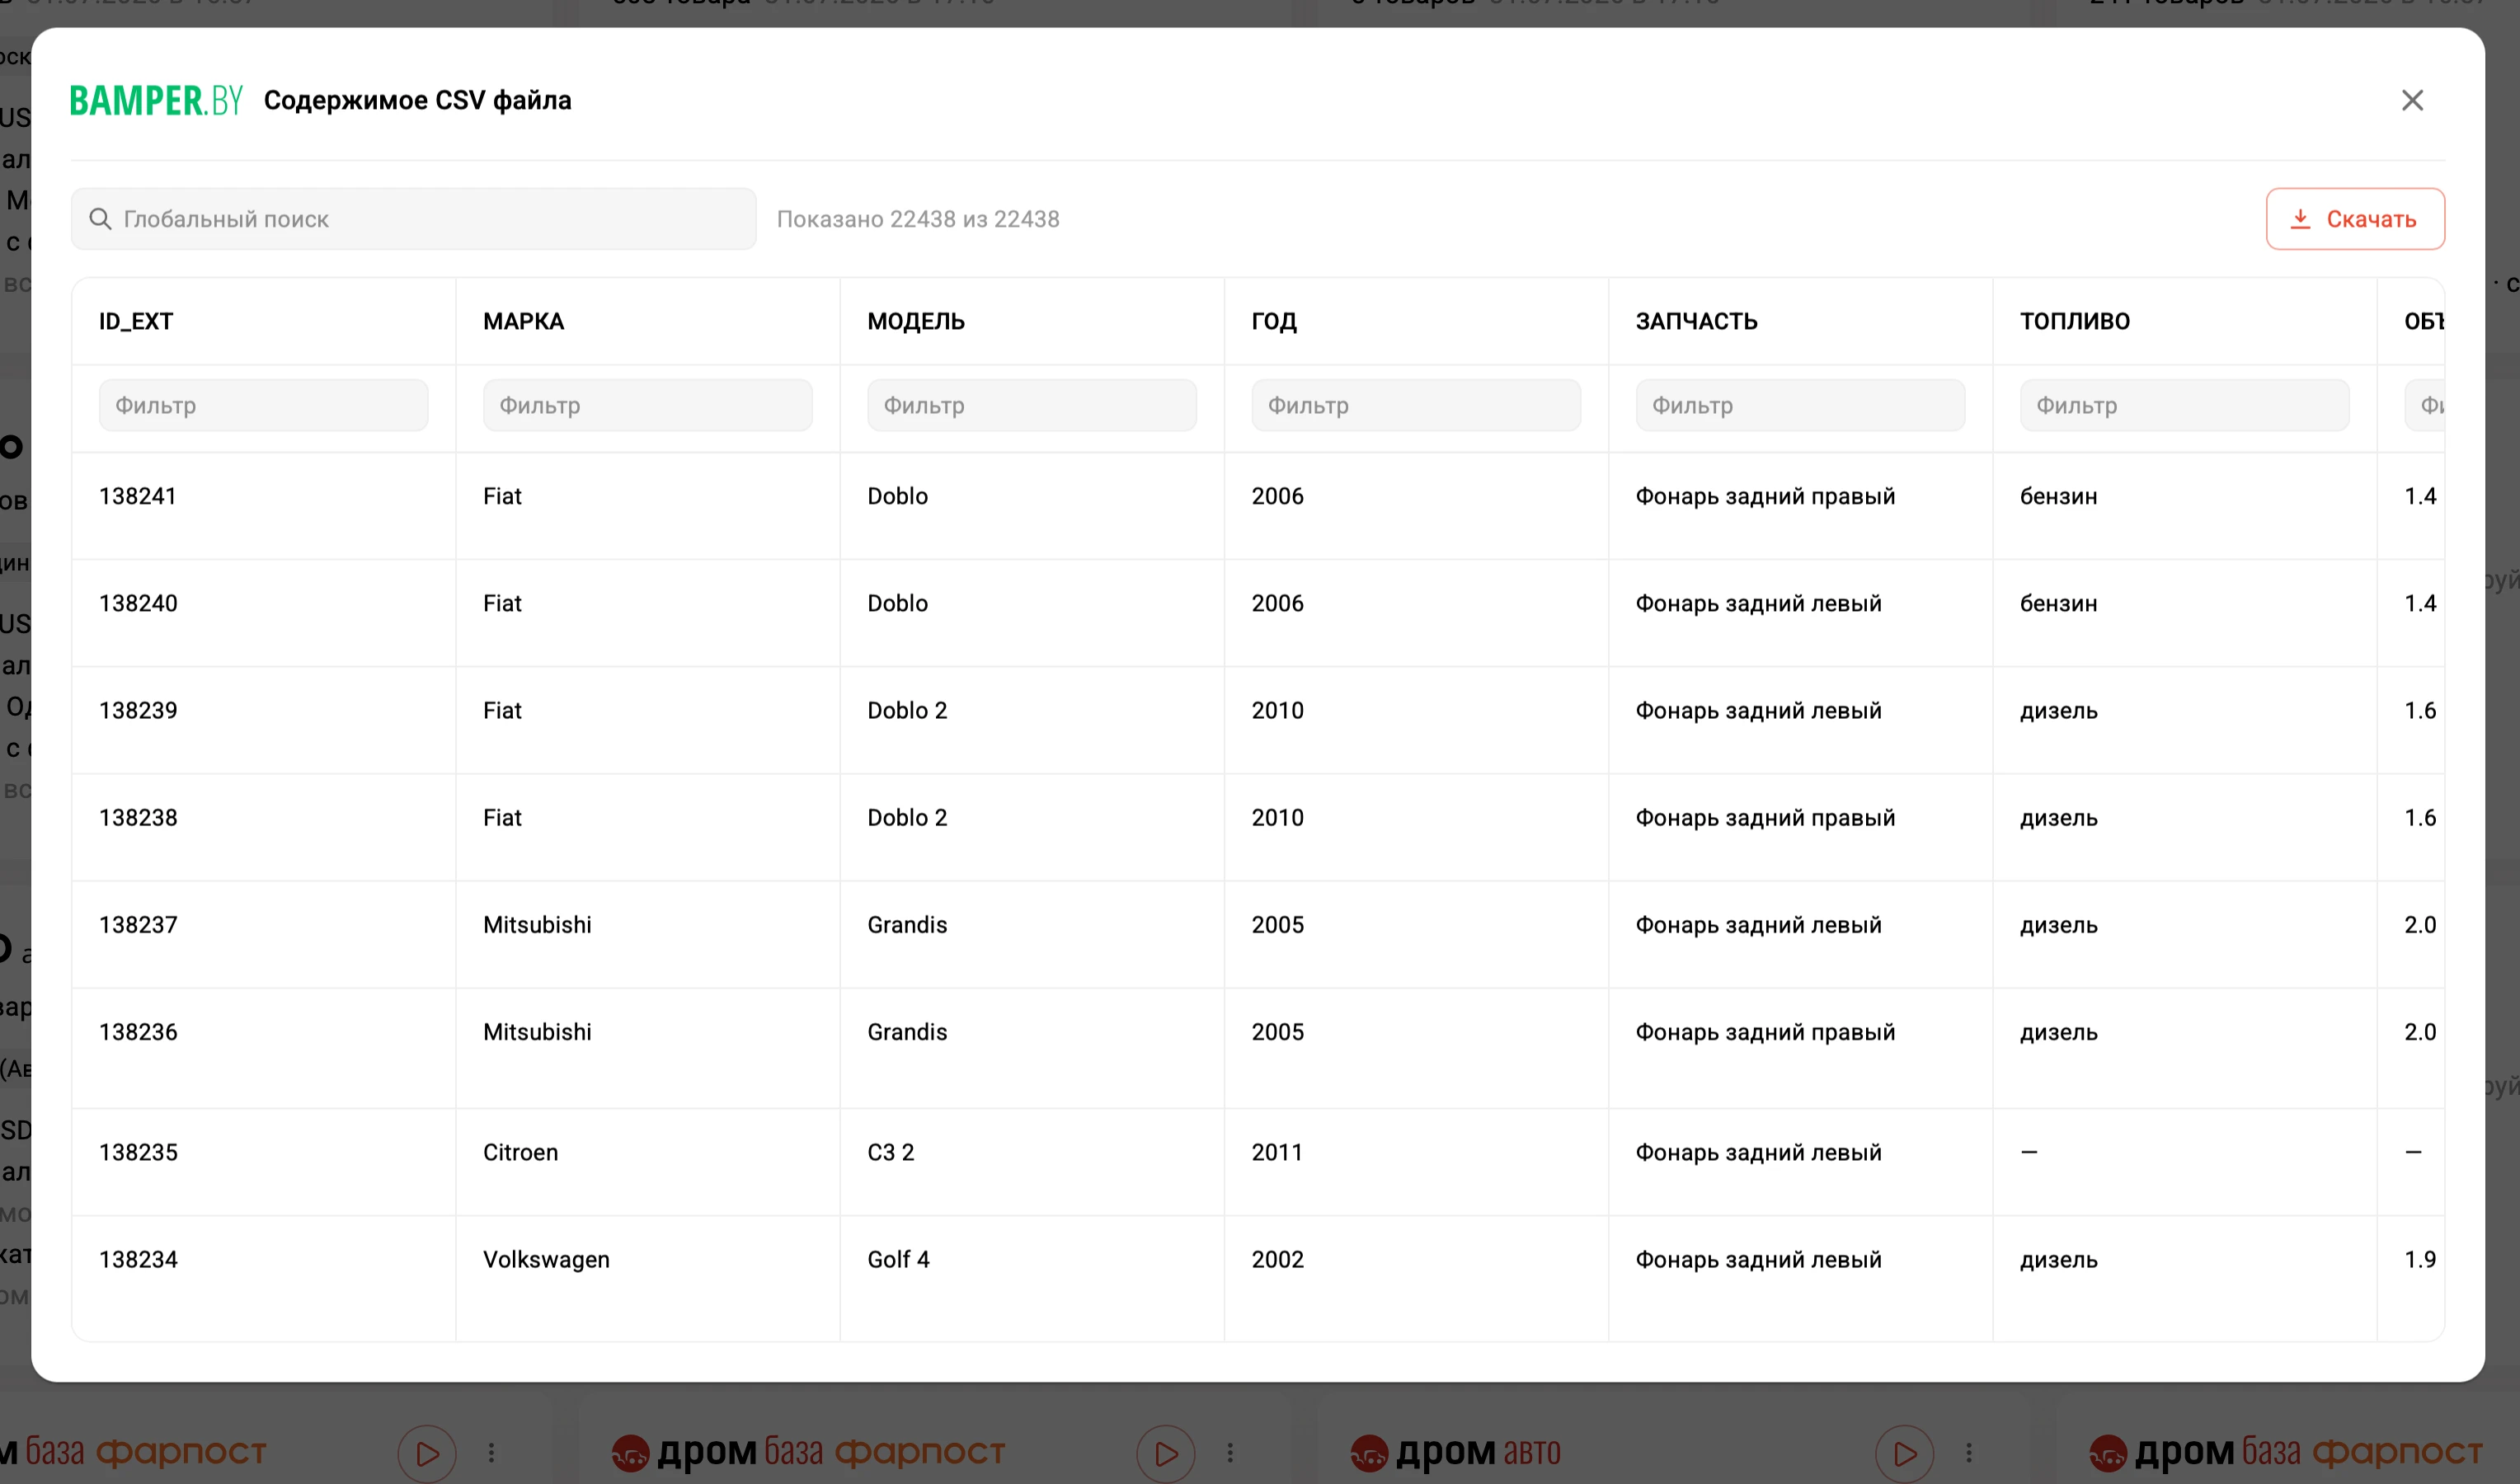Focus the Глобальный поиск search field
Viewport: 2520px width, 1484px height.
coord(413,219)
